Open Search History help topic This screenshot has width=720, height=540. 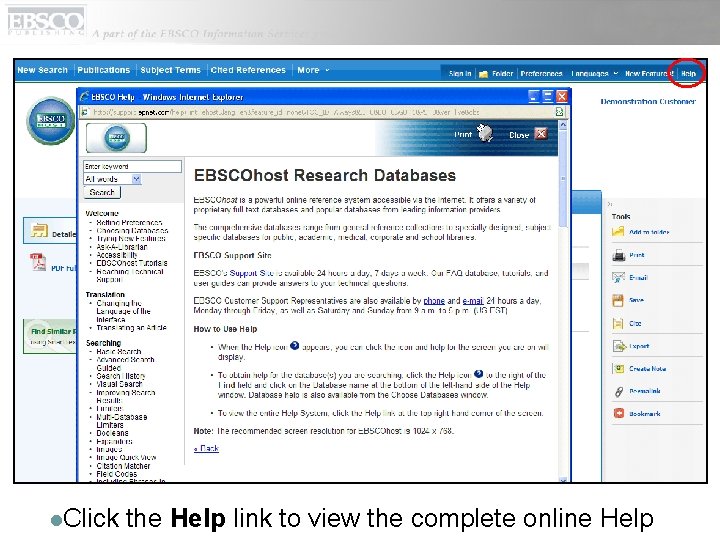tap(121, 376)
